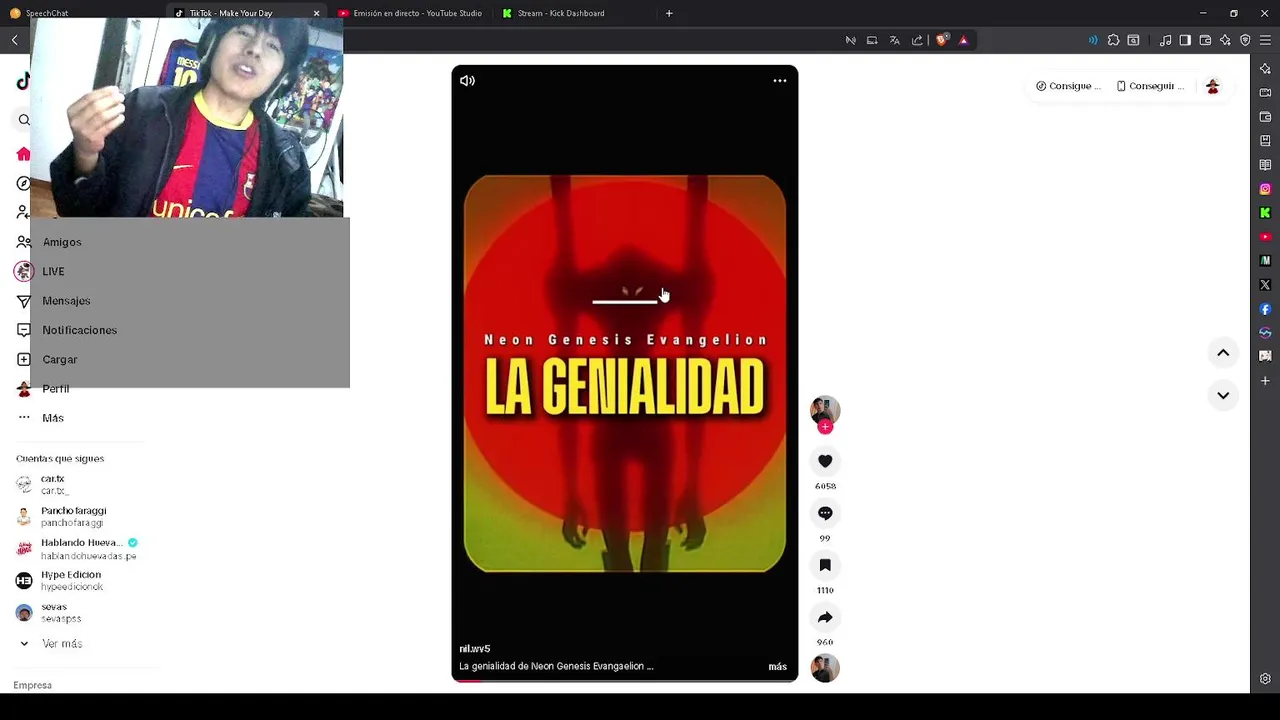This screenshot has height=720, width=1280.
Task: Open the Brave Wallet icon in toolbar
Action: (1205, 40)
